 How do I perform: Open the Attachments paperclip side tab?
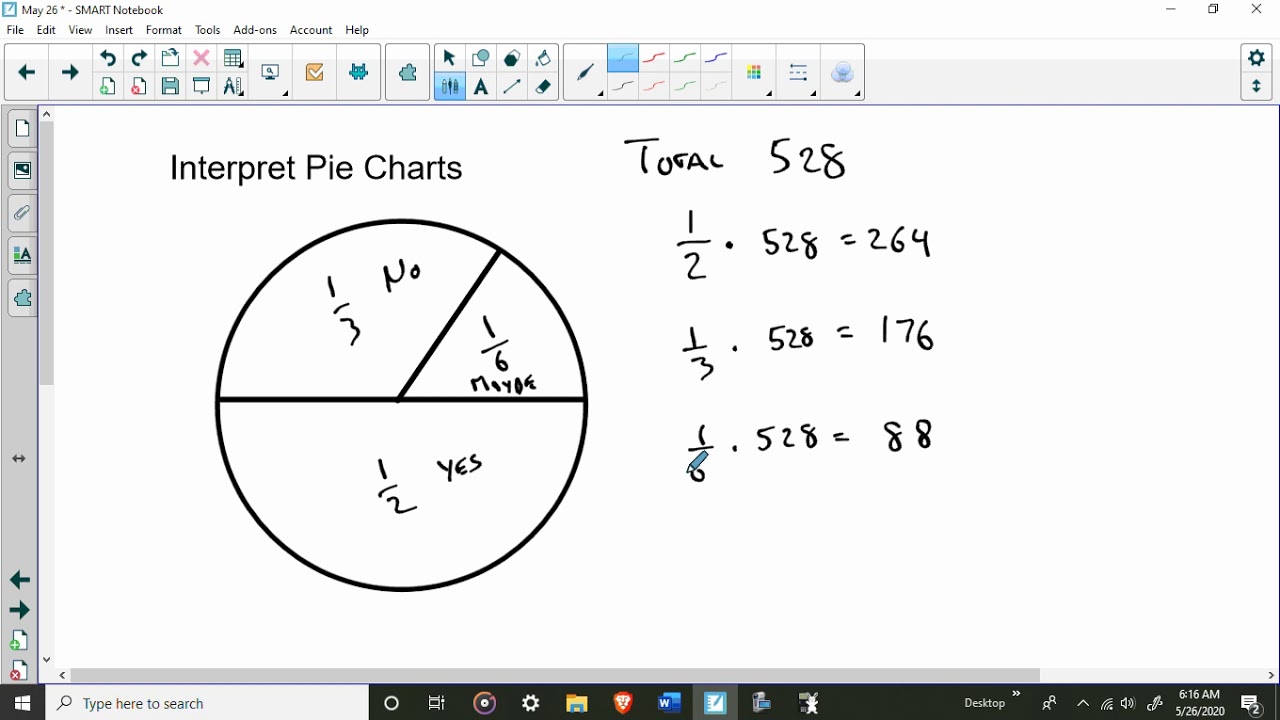pos(22,213)
